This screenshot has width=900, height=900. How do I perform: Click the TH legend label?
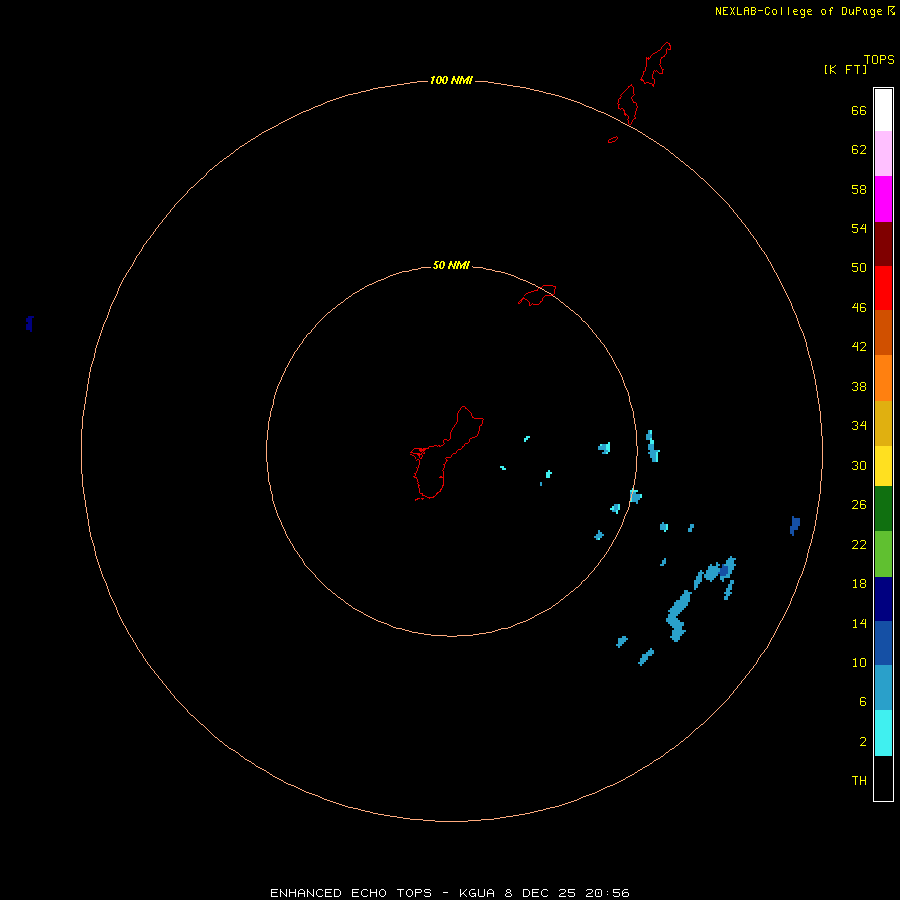(859, 781)
